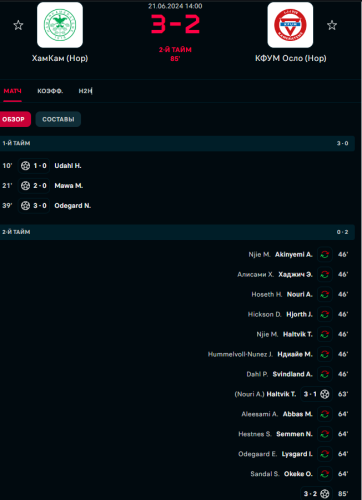Click substitution icon for Sandal S. Okeke O.

325,474
